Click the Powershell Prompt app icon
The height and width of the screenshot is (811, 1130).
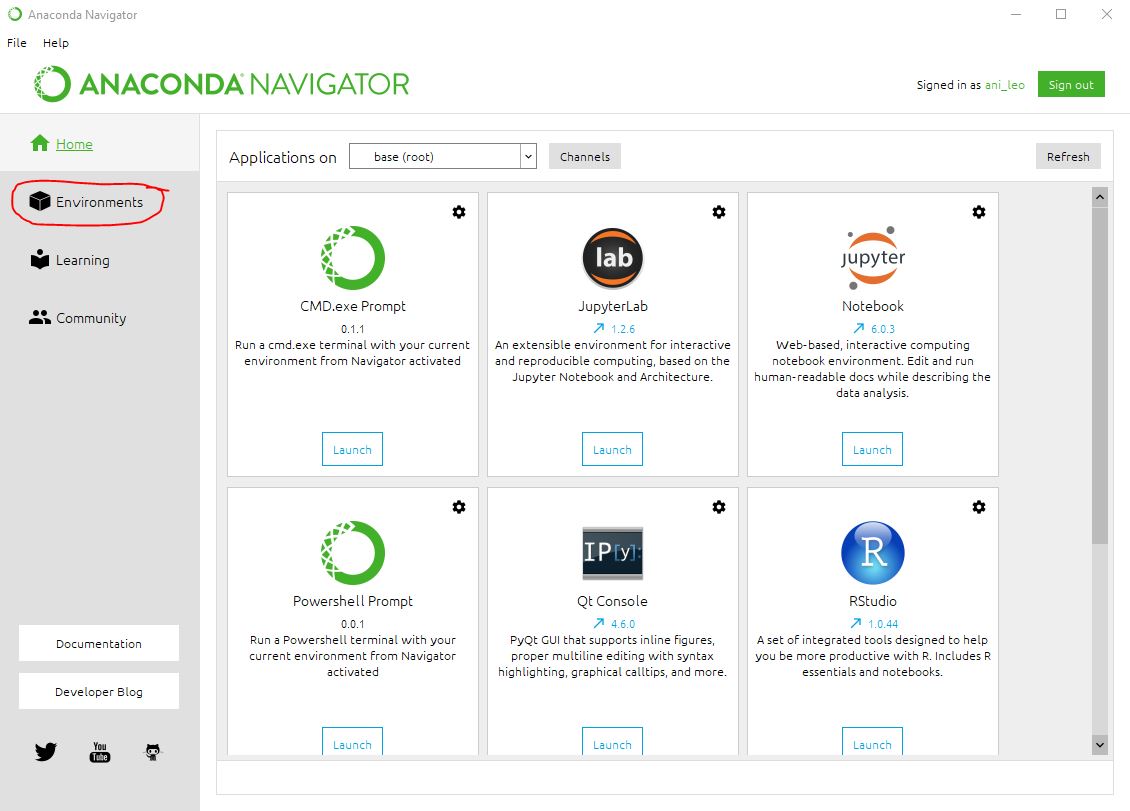pyautogui.click(x=352, y=552)
